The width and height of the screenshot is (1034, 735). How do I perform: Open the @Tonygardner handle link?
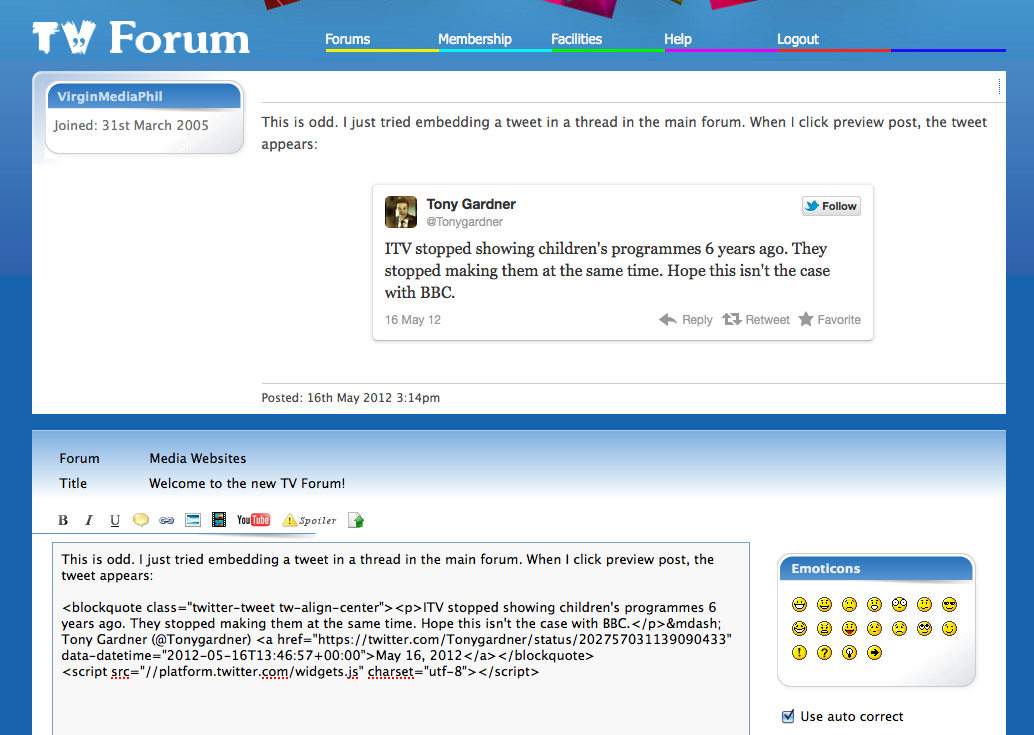pos(464,222)
